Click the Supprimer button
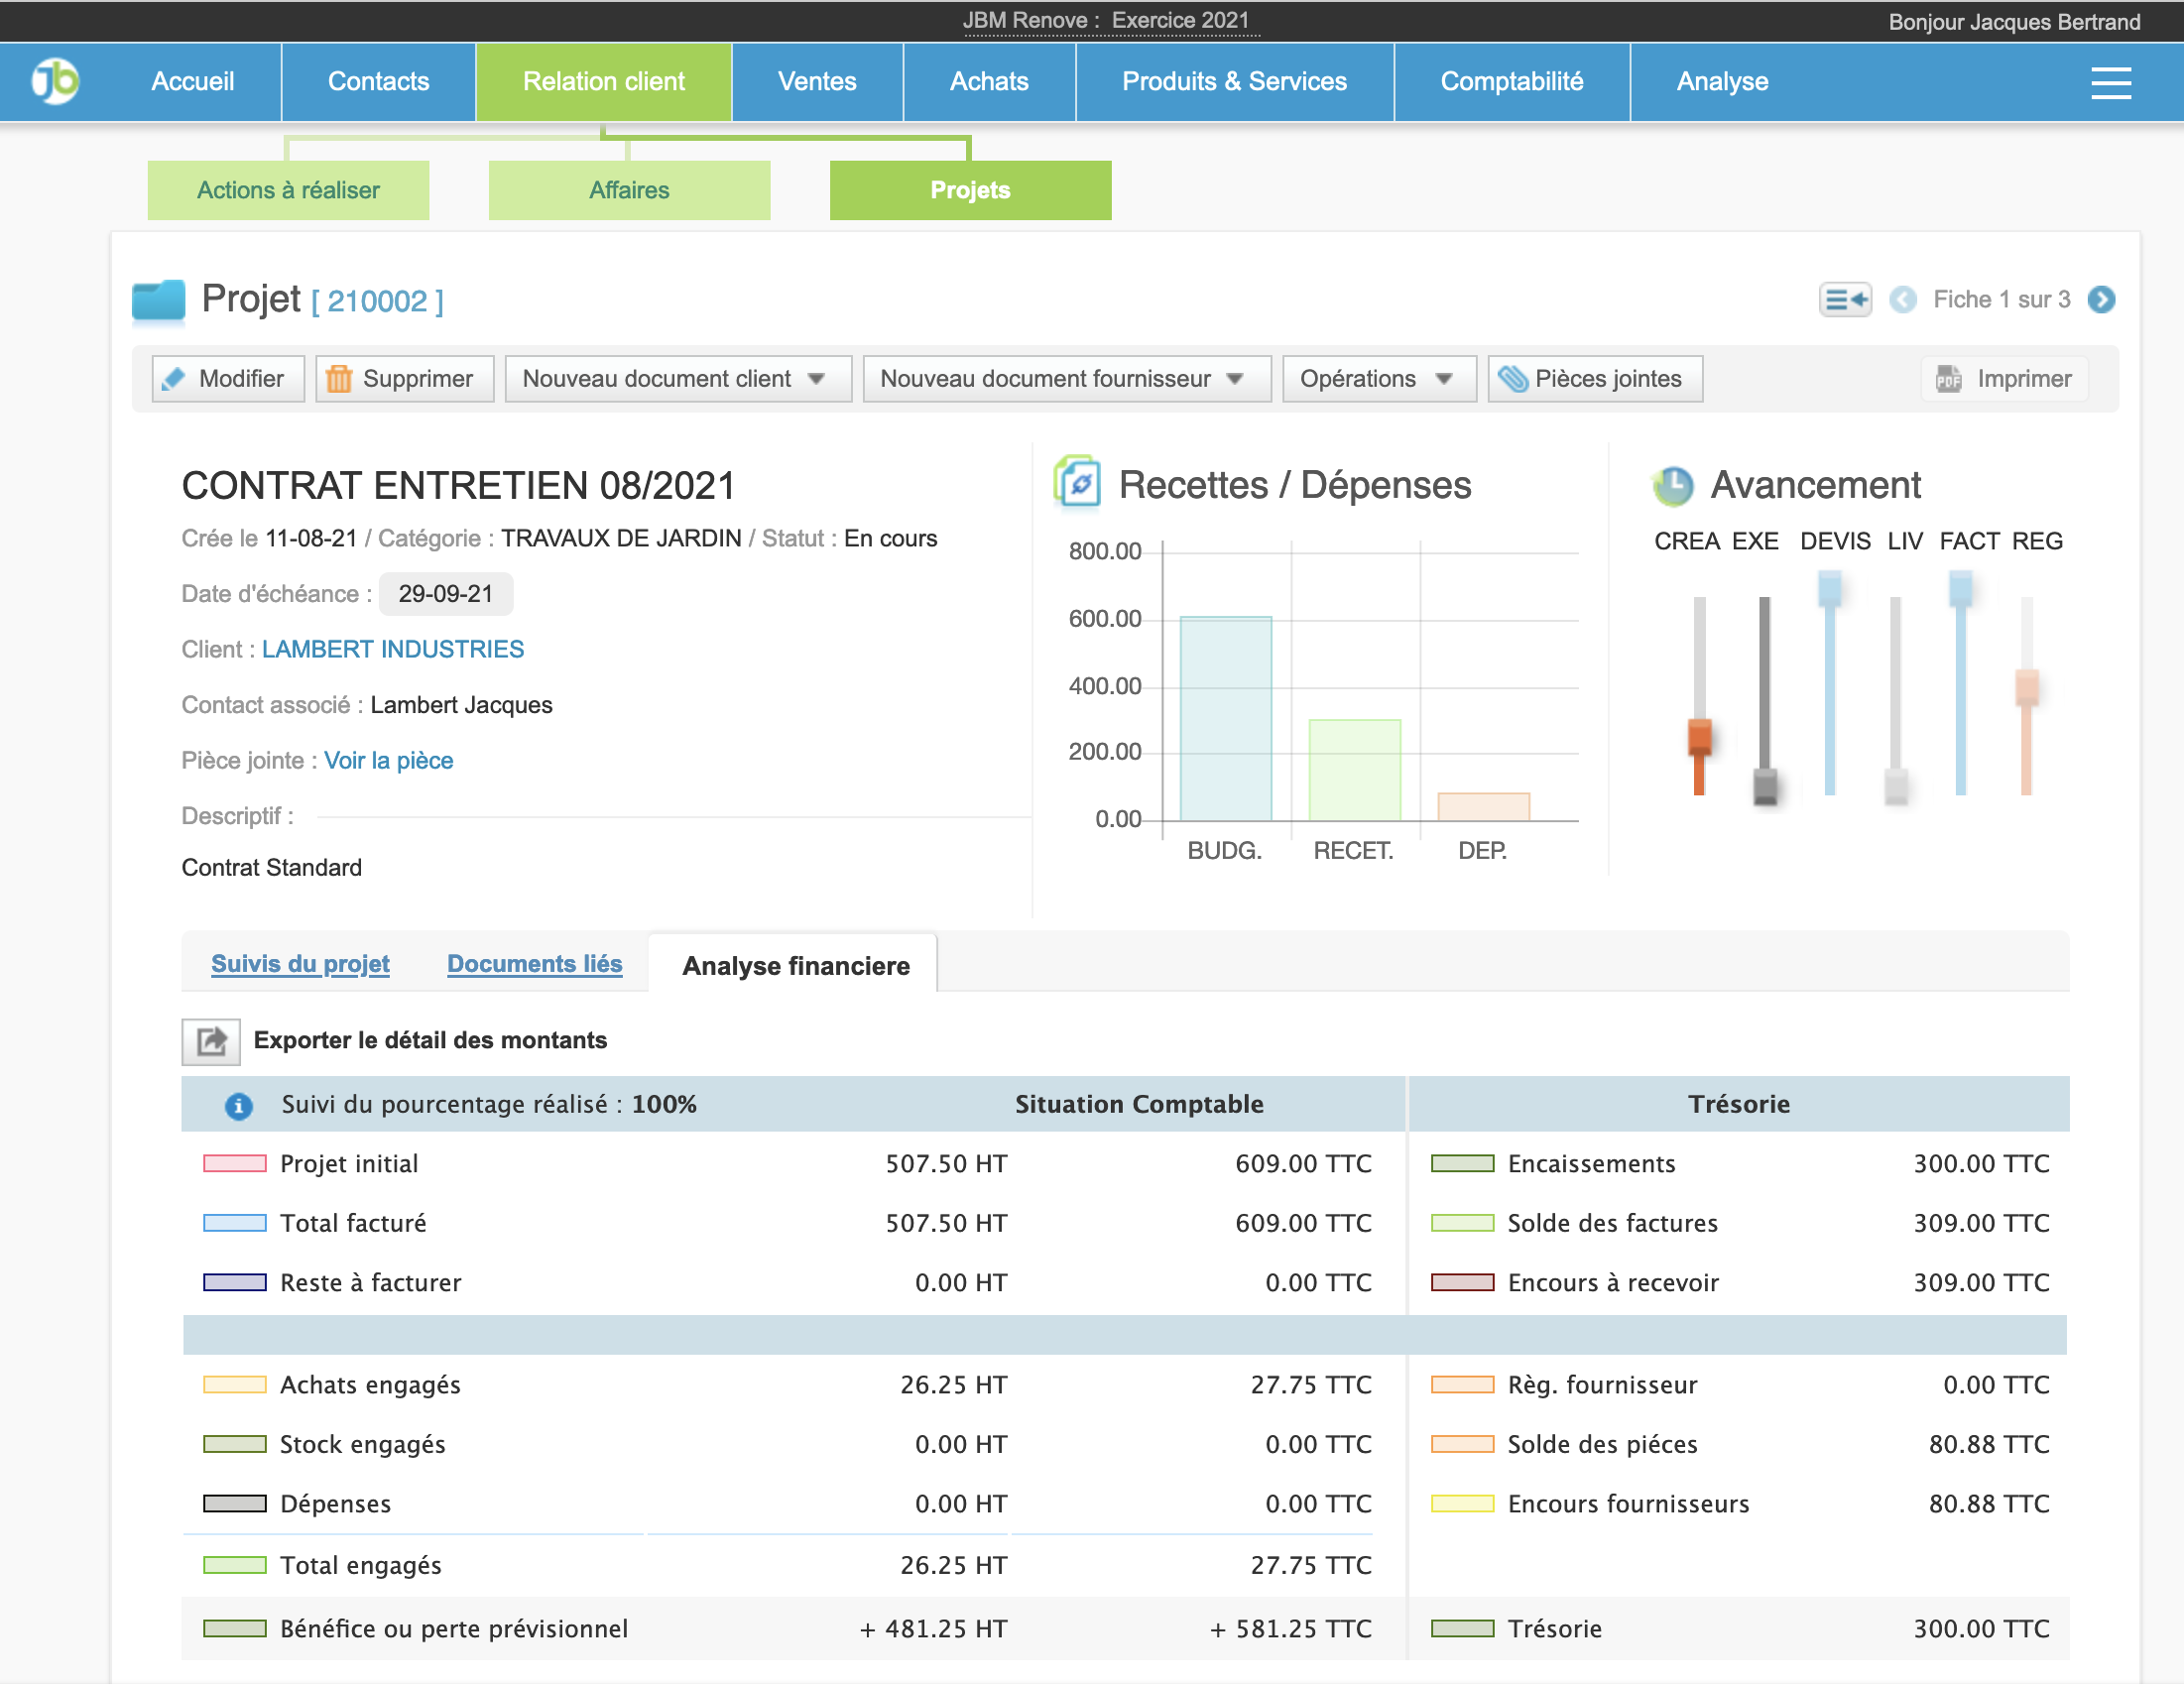2184x1684 pixels. tap(404, 379)
